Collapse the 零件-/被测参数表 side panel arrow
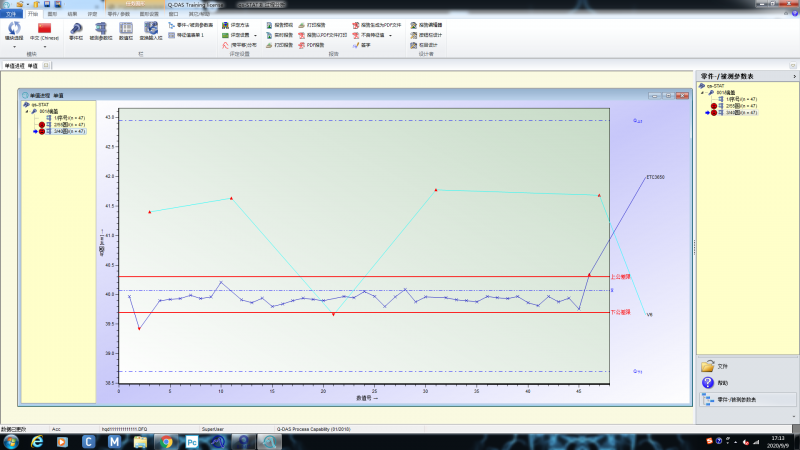Image resolution: width=800 pixels, height=450 pixels. coord(794,77)
